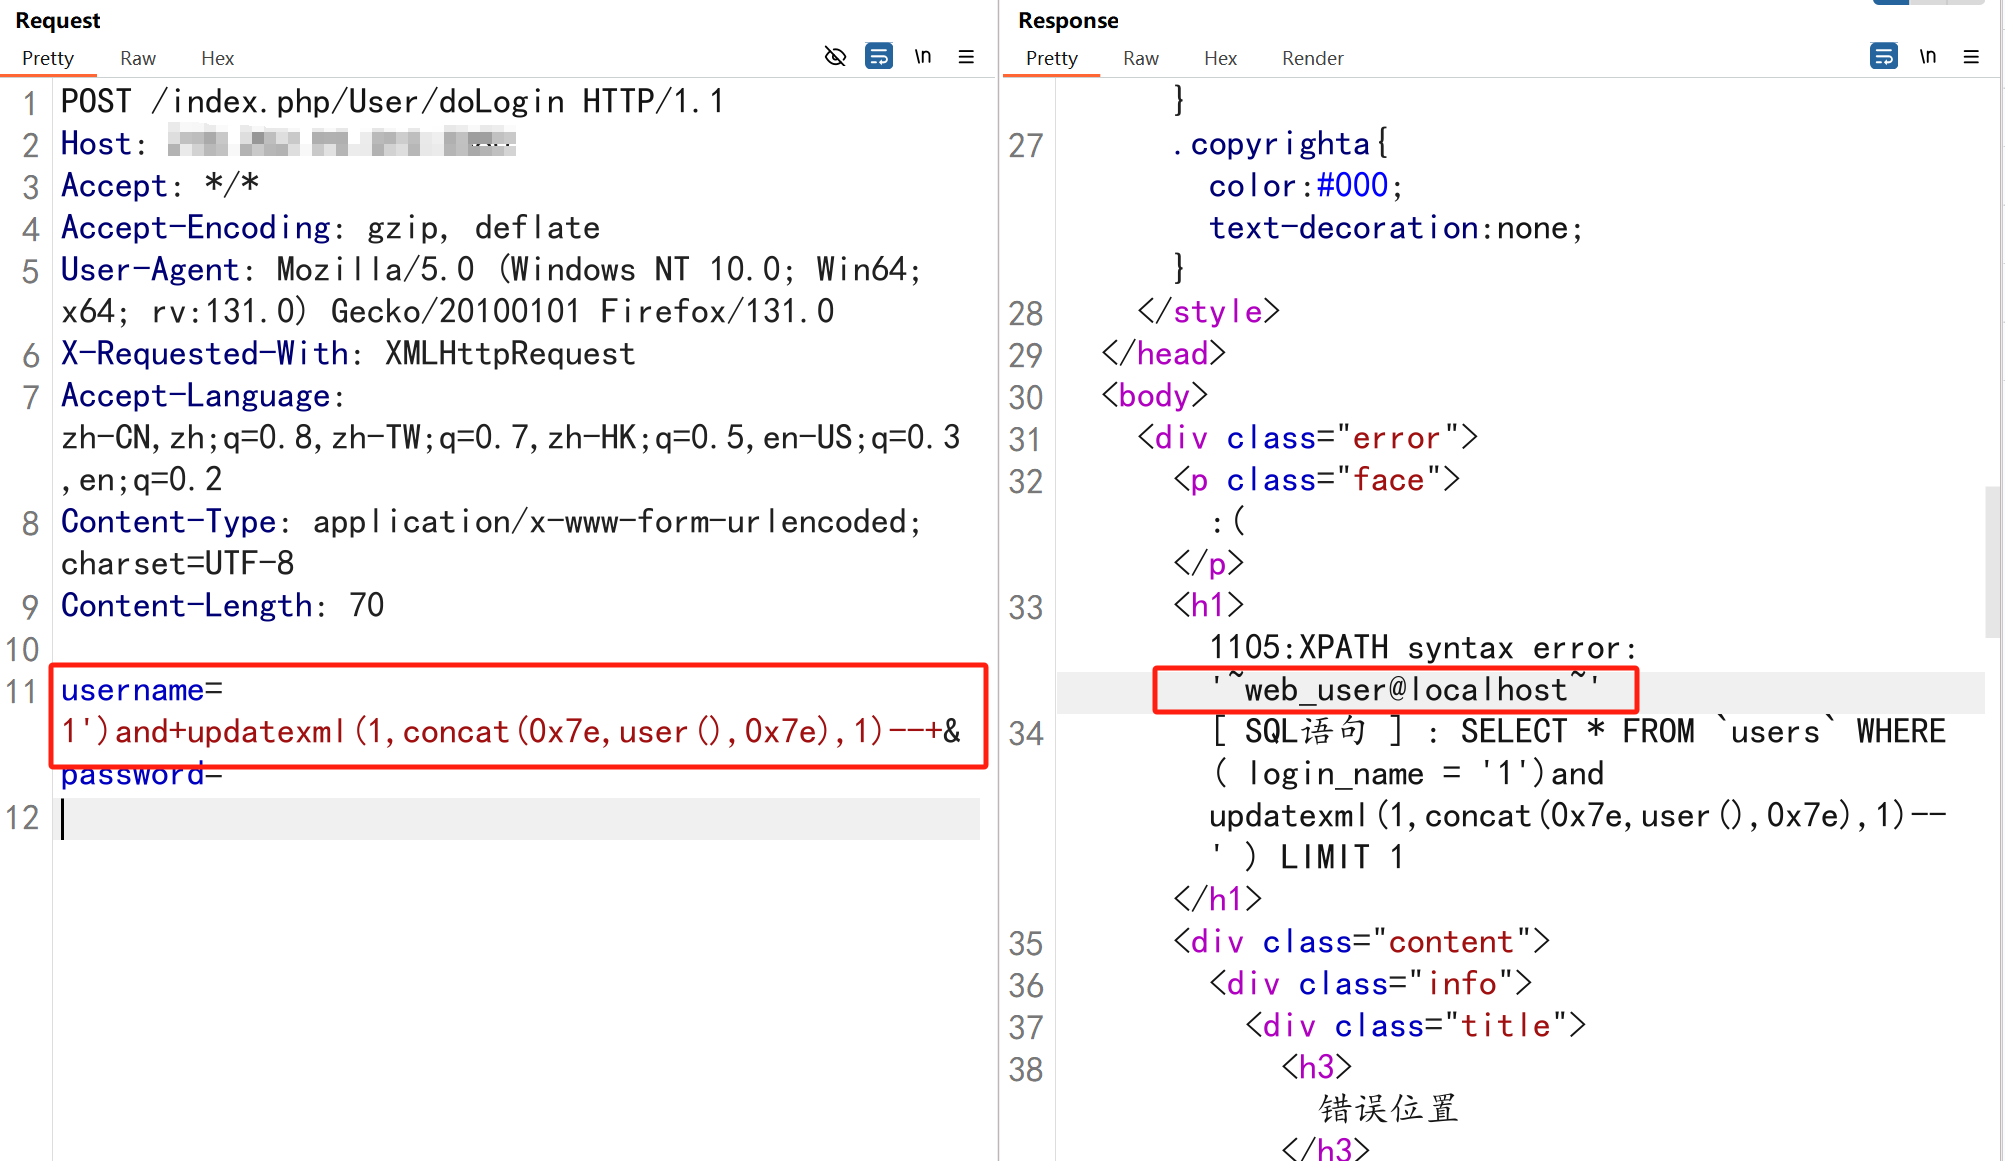The height and width of the screenshot is (1161, 2005).
Task: Click the 'SELECT * FROM `users` WHERE' text
Action: [1703, 732]
